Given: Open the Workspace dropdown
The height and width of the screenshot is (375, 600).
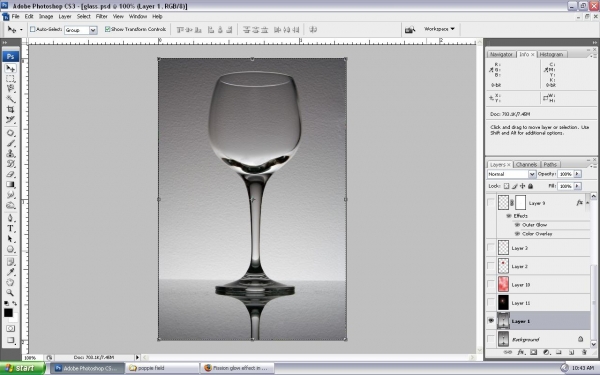Looking at the screenshot, I should (x=439, y=29).
